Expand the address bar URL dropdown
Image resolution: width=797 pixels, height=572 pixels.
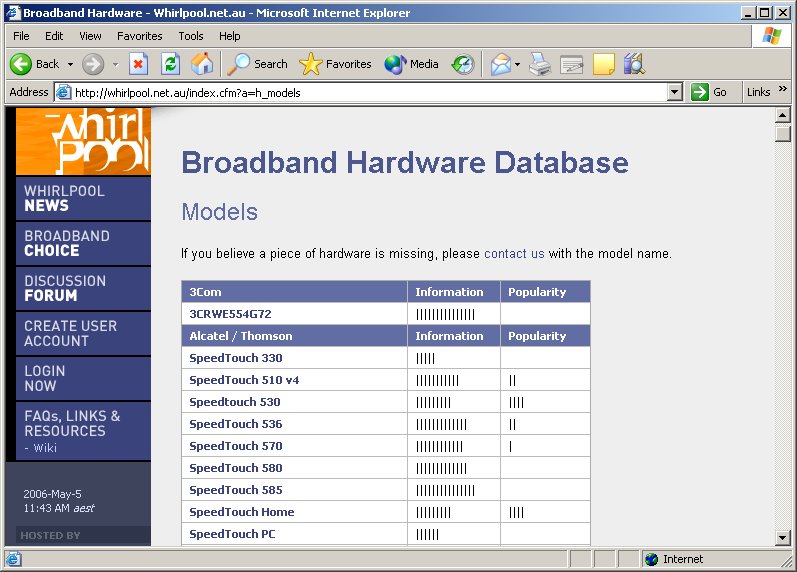click(x=674, y=92)
